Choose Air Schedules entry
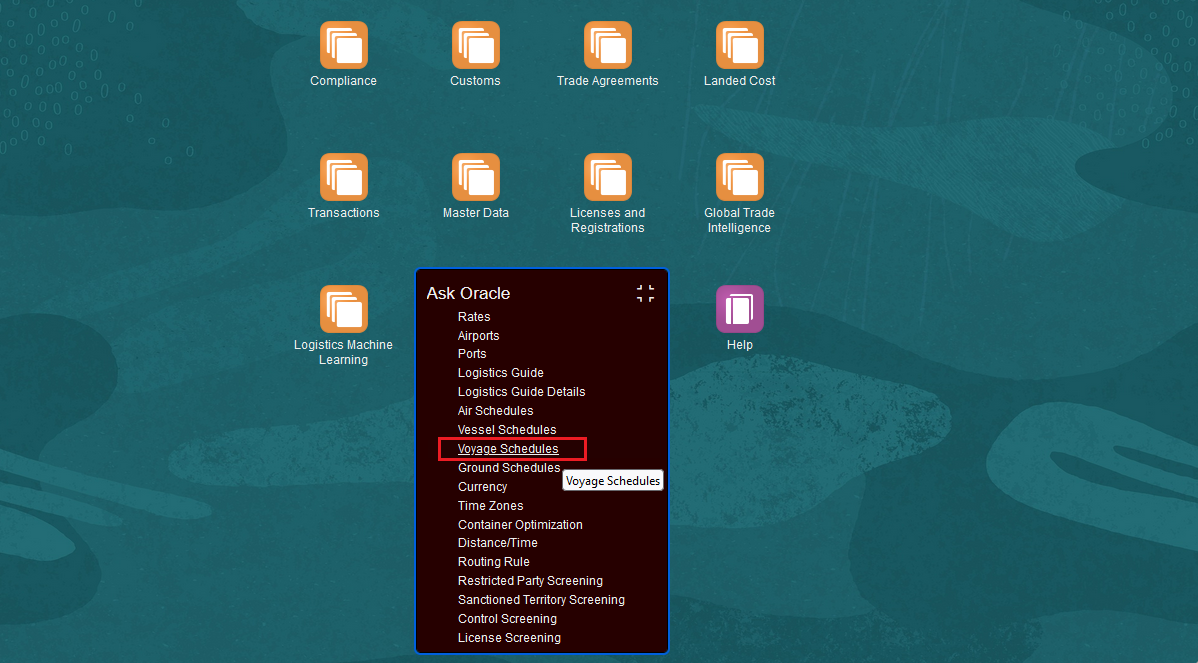 coord(495,411)
